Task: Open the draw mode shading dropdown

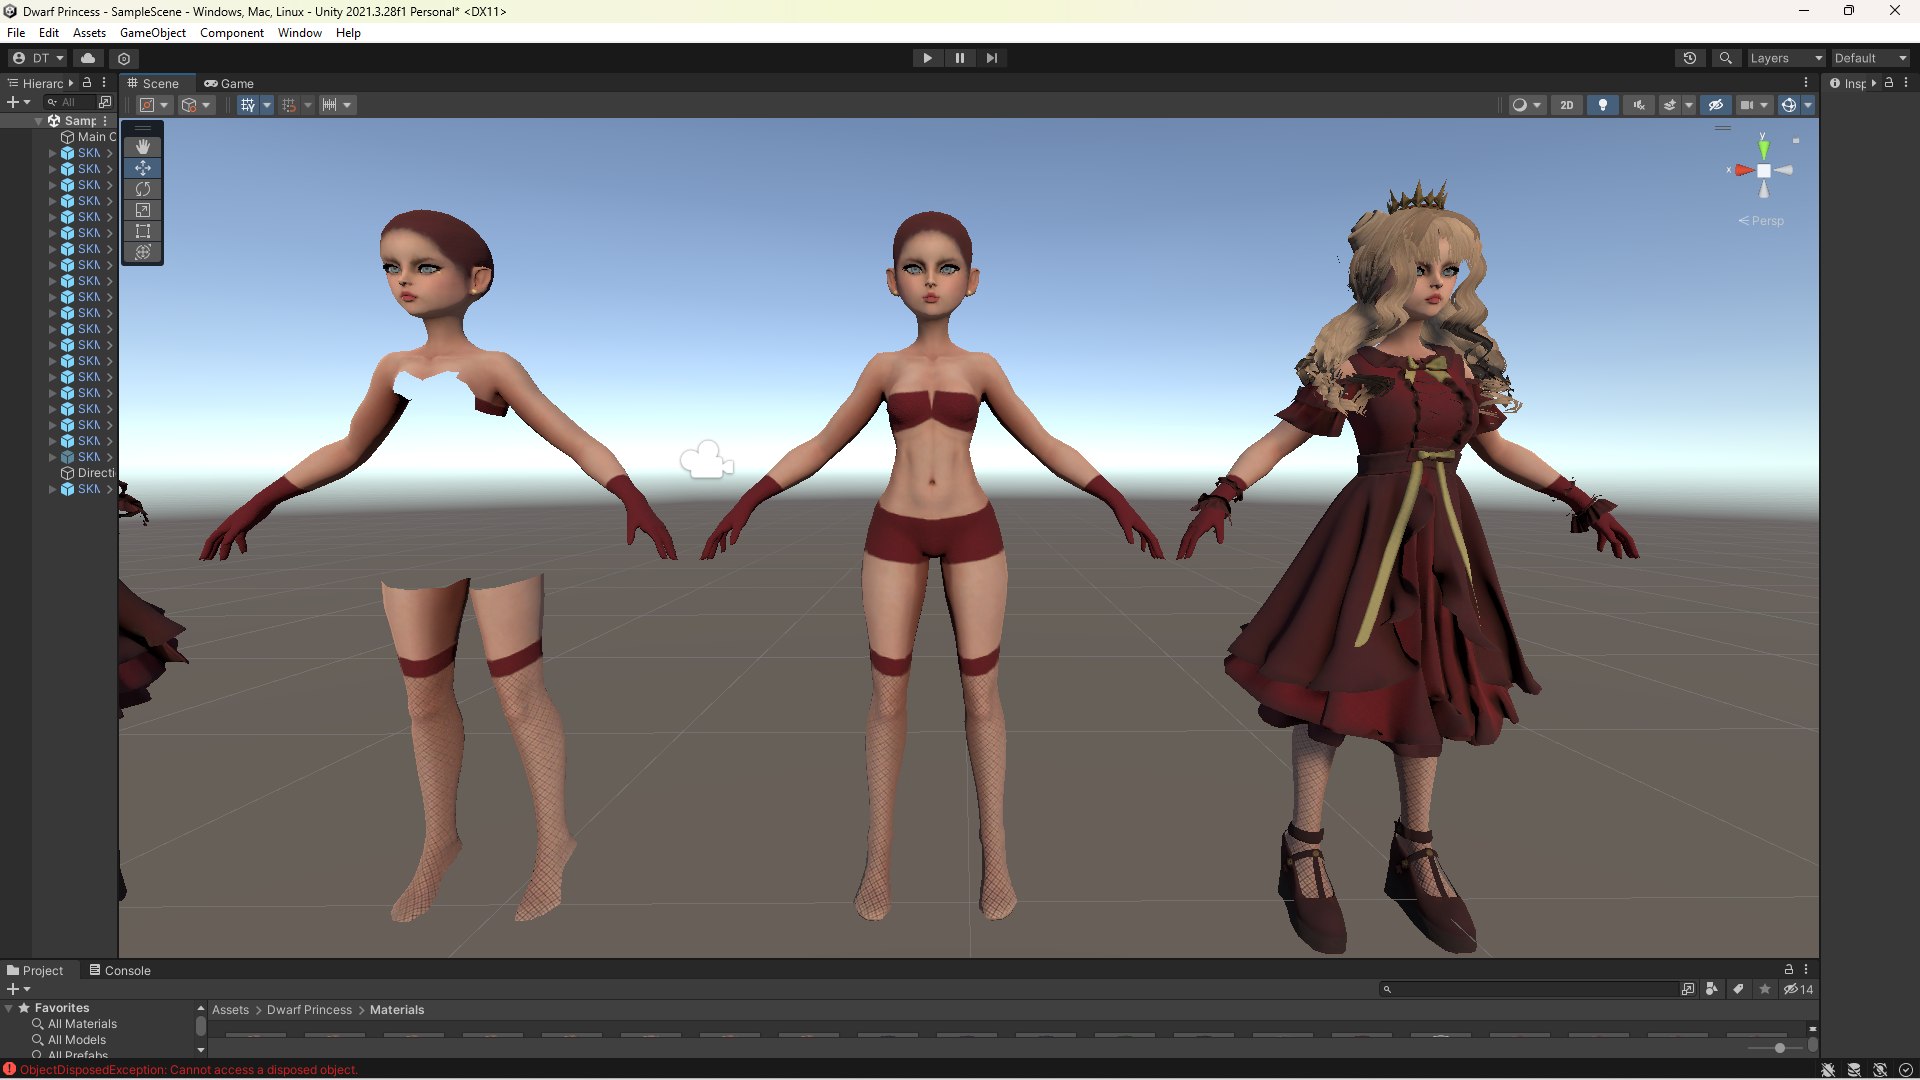Action: (1527, 105)
